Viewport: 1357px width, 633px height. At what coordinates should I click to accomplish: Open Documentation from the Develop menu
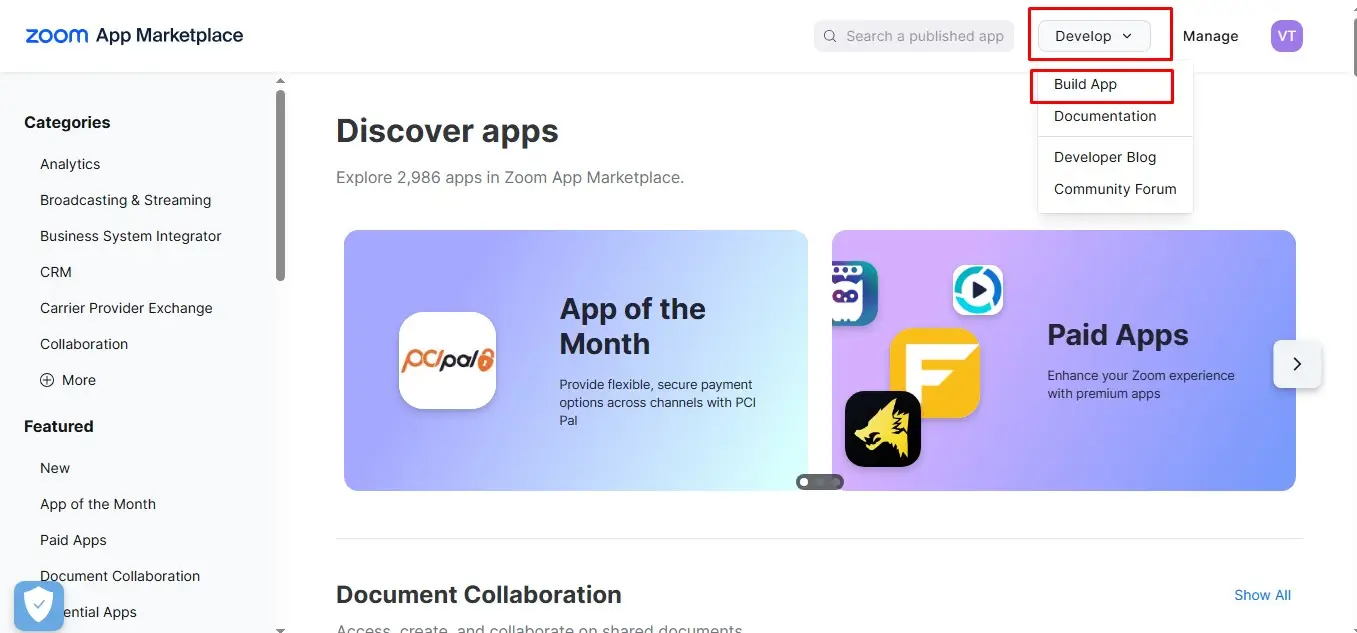coord(1104,116)
